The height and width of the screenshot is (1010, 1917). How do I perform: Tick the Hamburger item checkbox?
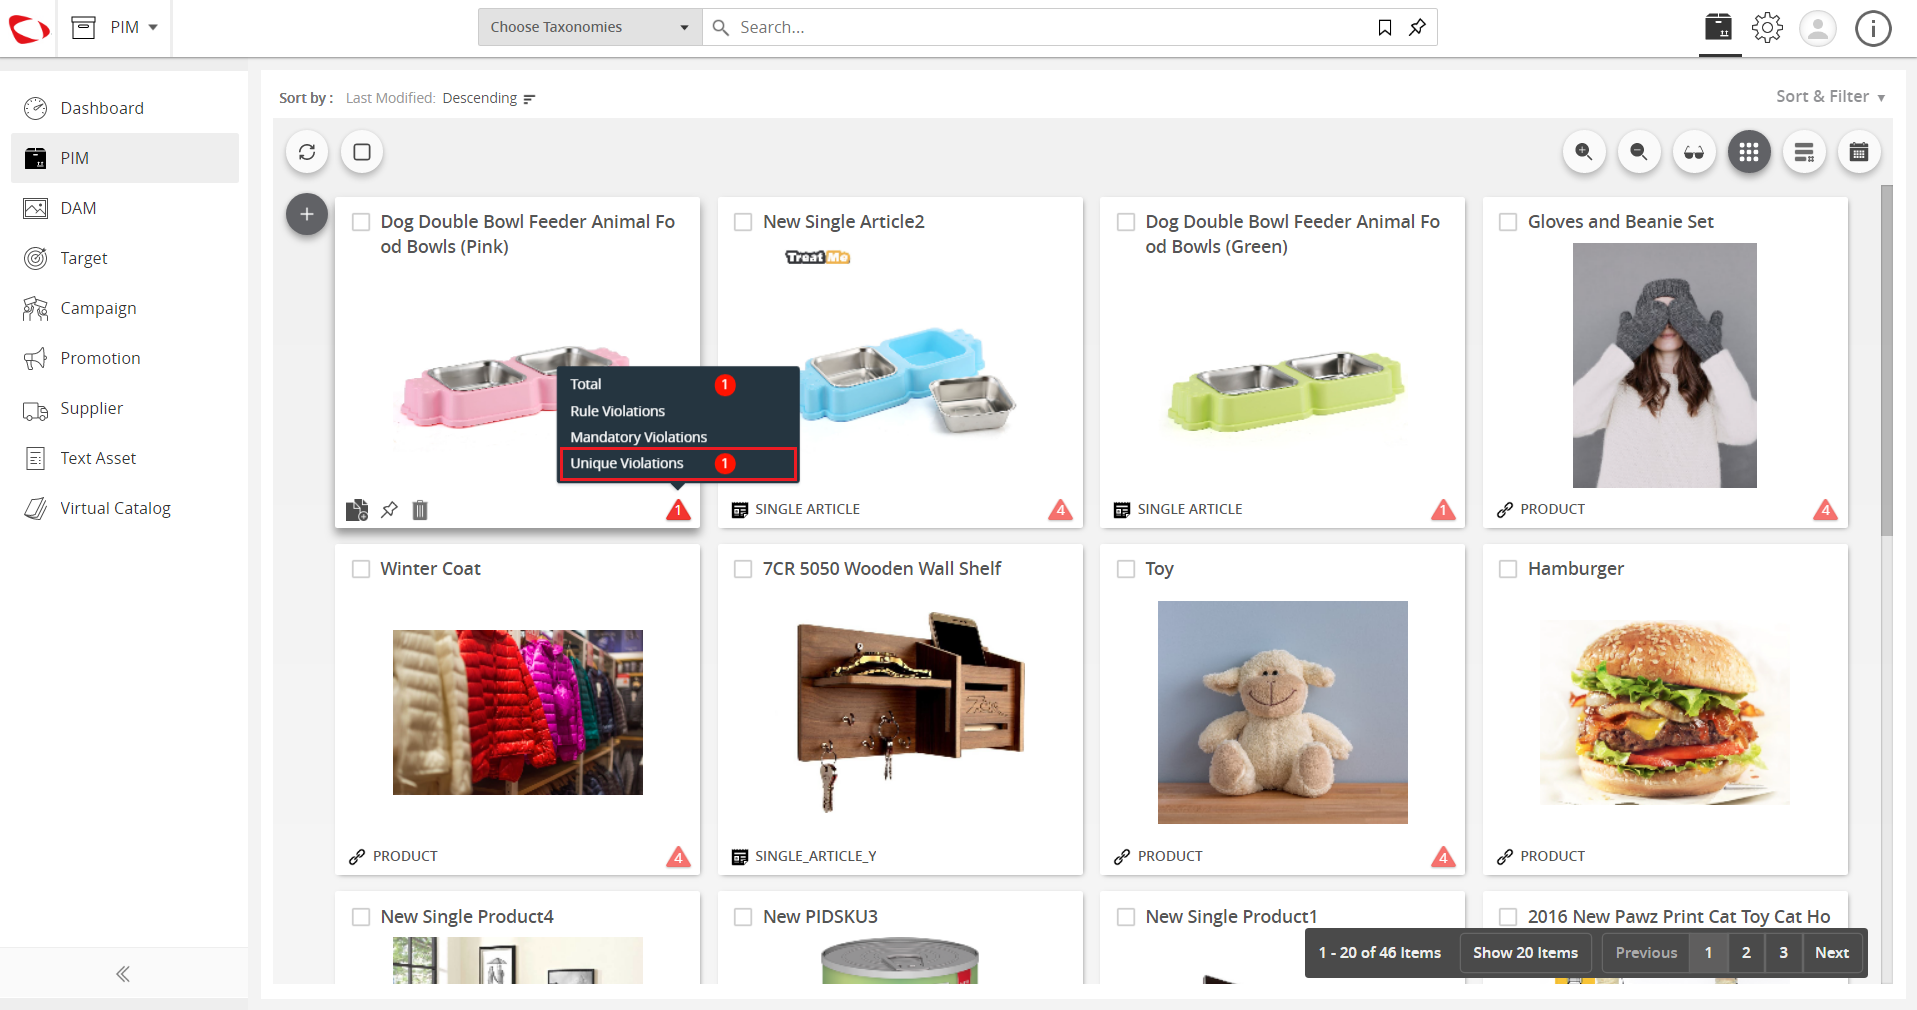(x=1508, y=569)
